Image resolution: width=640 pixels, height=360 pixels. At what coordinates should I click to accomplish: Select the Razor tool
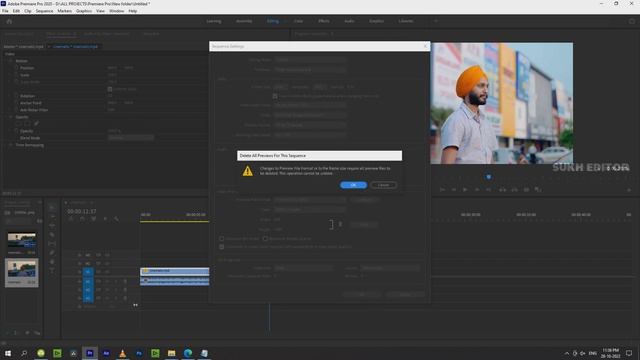[x=52, y=235]
